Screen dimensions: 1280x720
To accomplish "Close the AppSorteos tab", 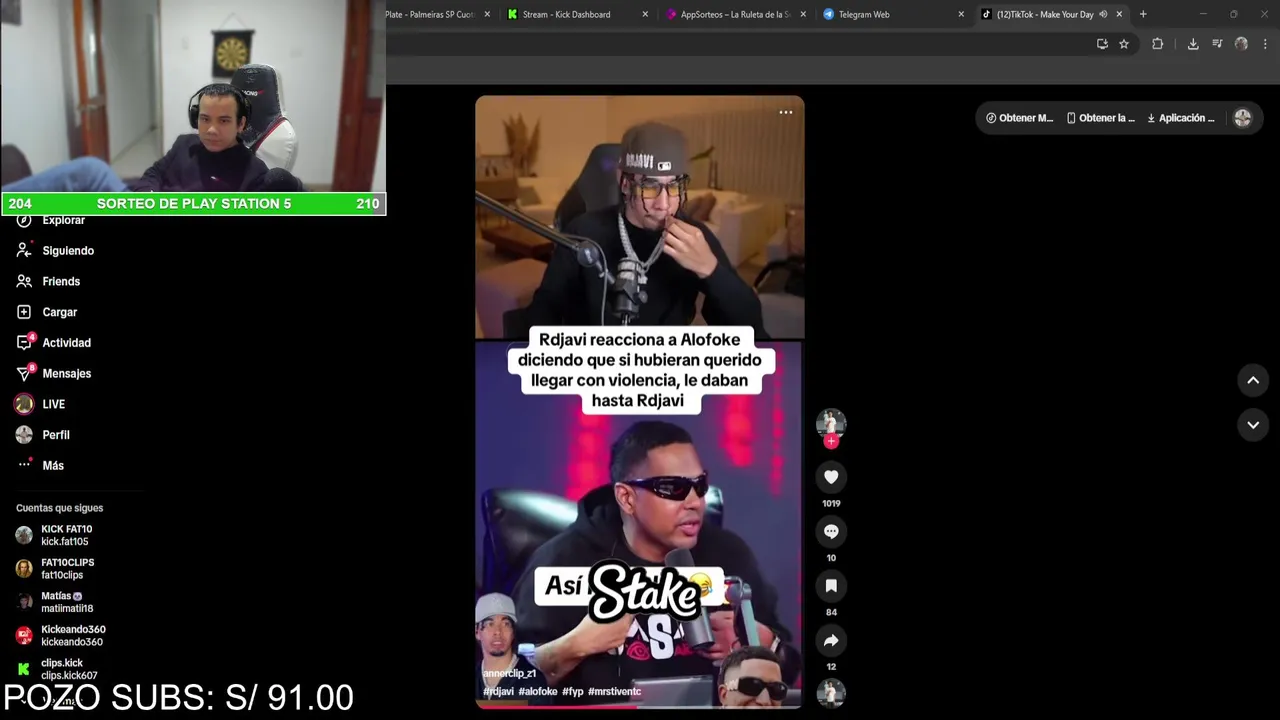I will (803, 14).
